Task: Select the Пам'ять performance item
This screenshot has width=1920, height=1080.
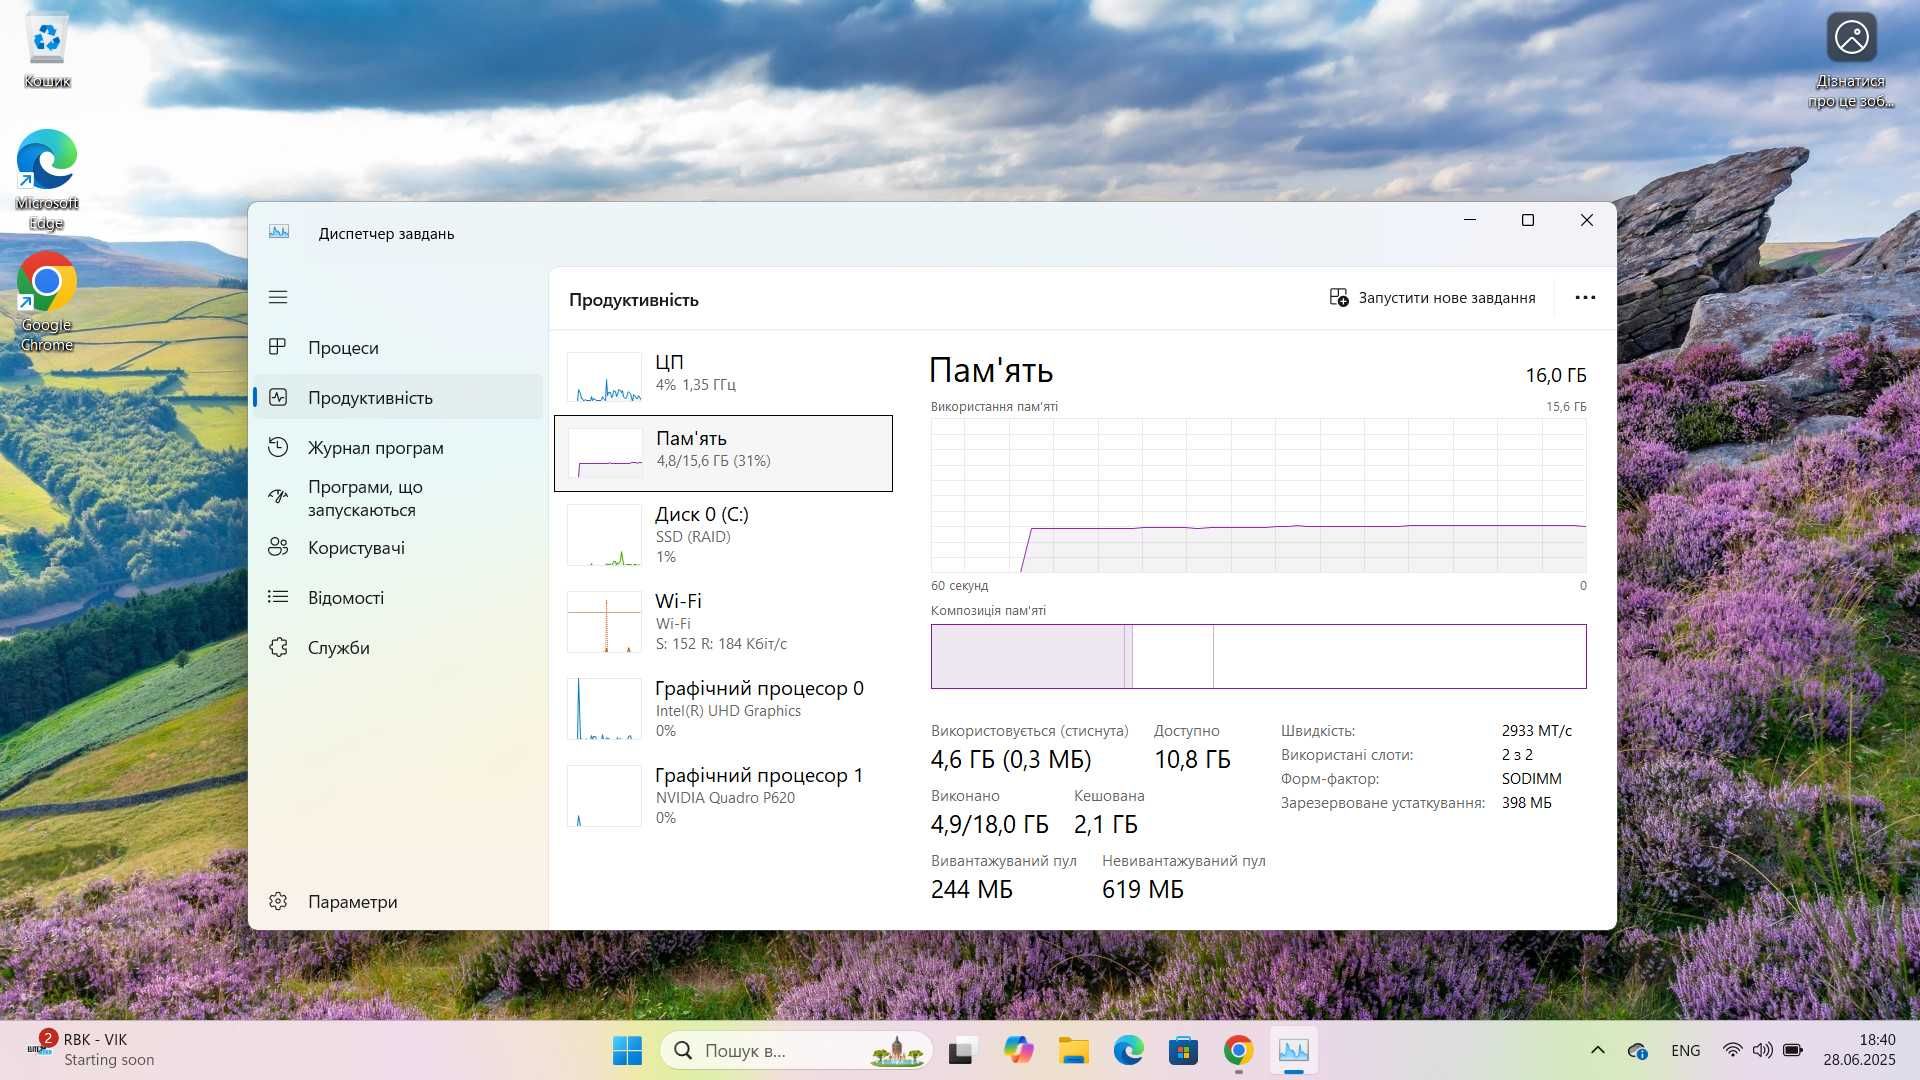Action: (723, 453)
